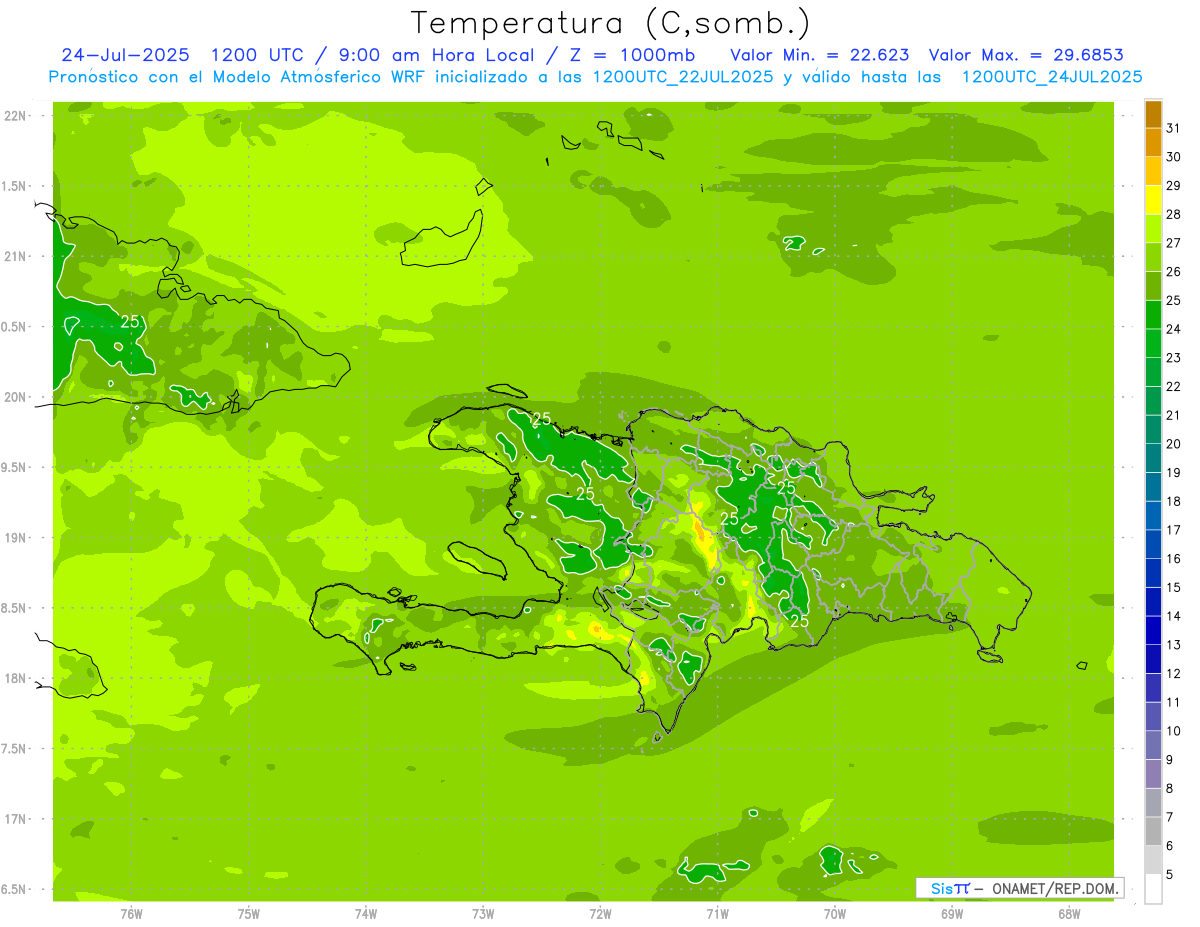1200x927 pixels.
Task: Click the 76W longitude axis label
Action: [x=131, y=914]
